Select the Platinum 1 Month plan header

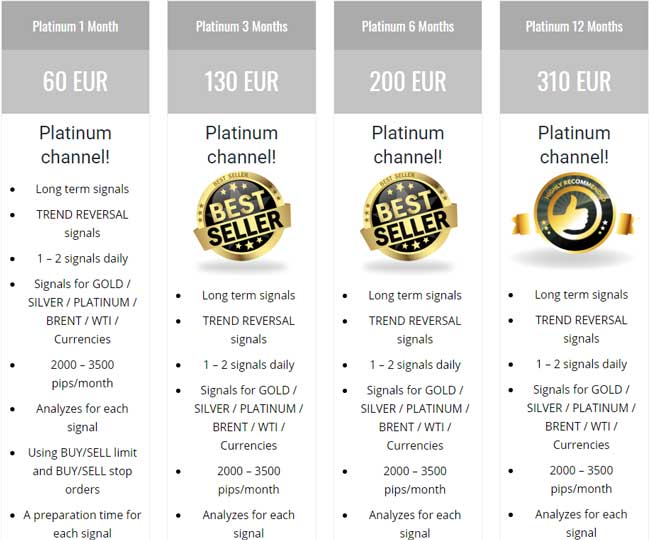coord(75,26)
